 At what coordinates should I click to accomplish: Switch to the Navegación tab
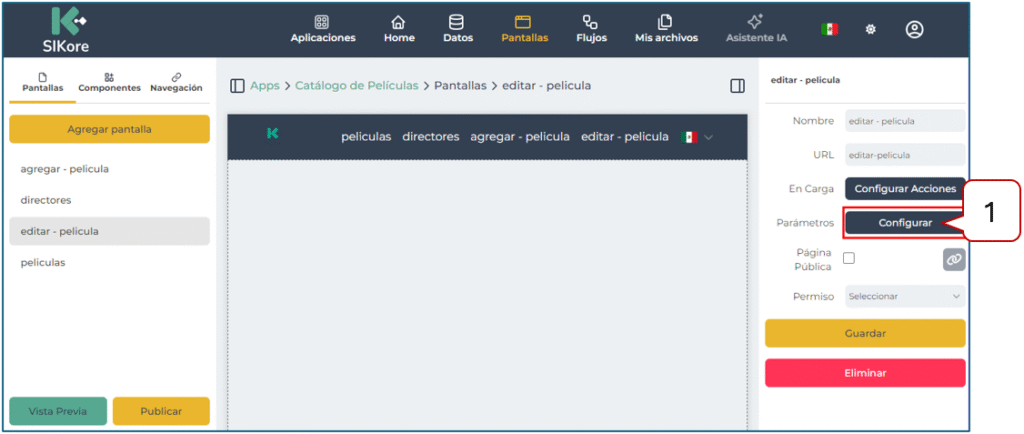pos(176,82)
